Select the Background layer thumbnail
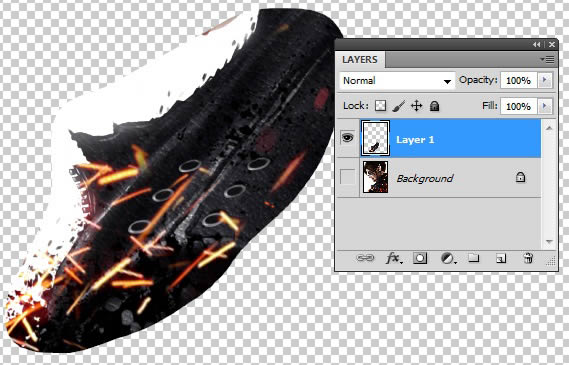The width and height of the screenshot is (569, 365). click(375, 177)
